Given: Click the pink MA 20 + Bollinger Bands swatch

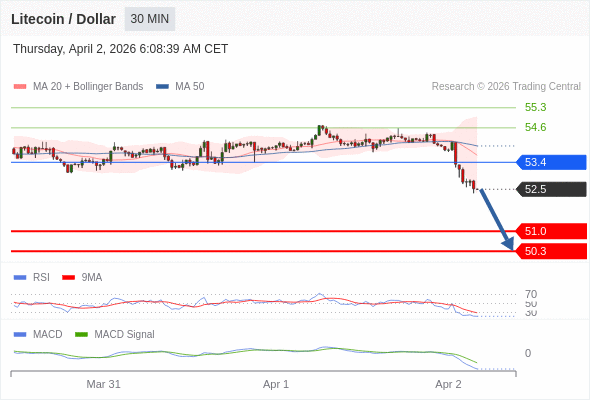Looking at the screenshot, I should (x=20, y=87).
